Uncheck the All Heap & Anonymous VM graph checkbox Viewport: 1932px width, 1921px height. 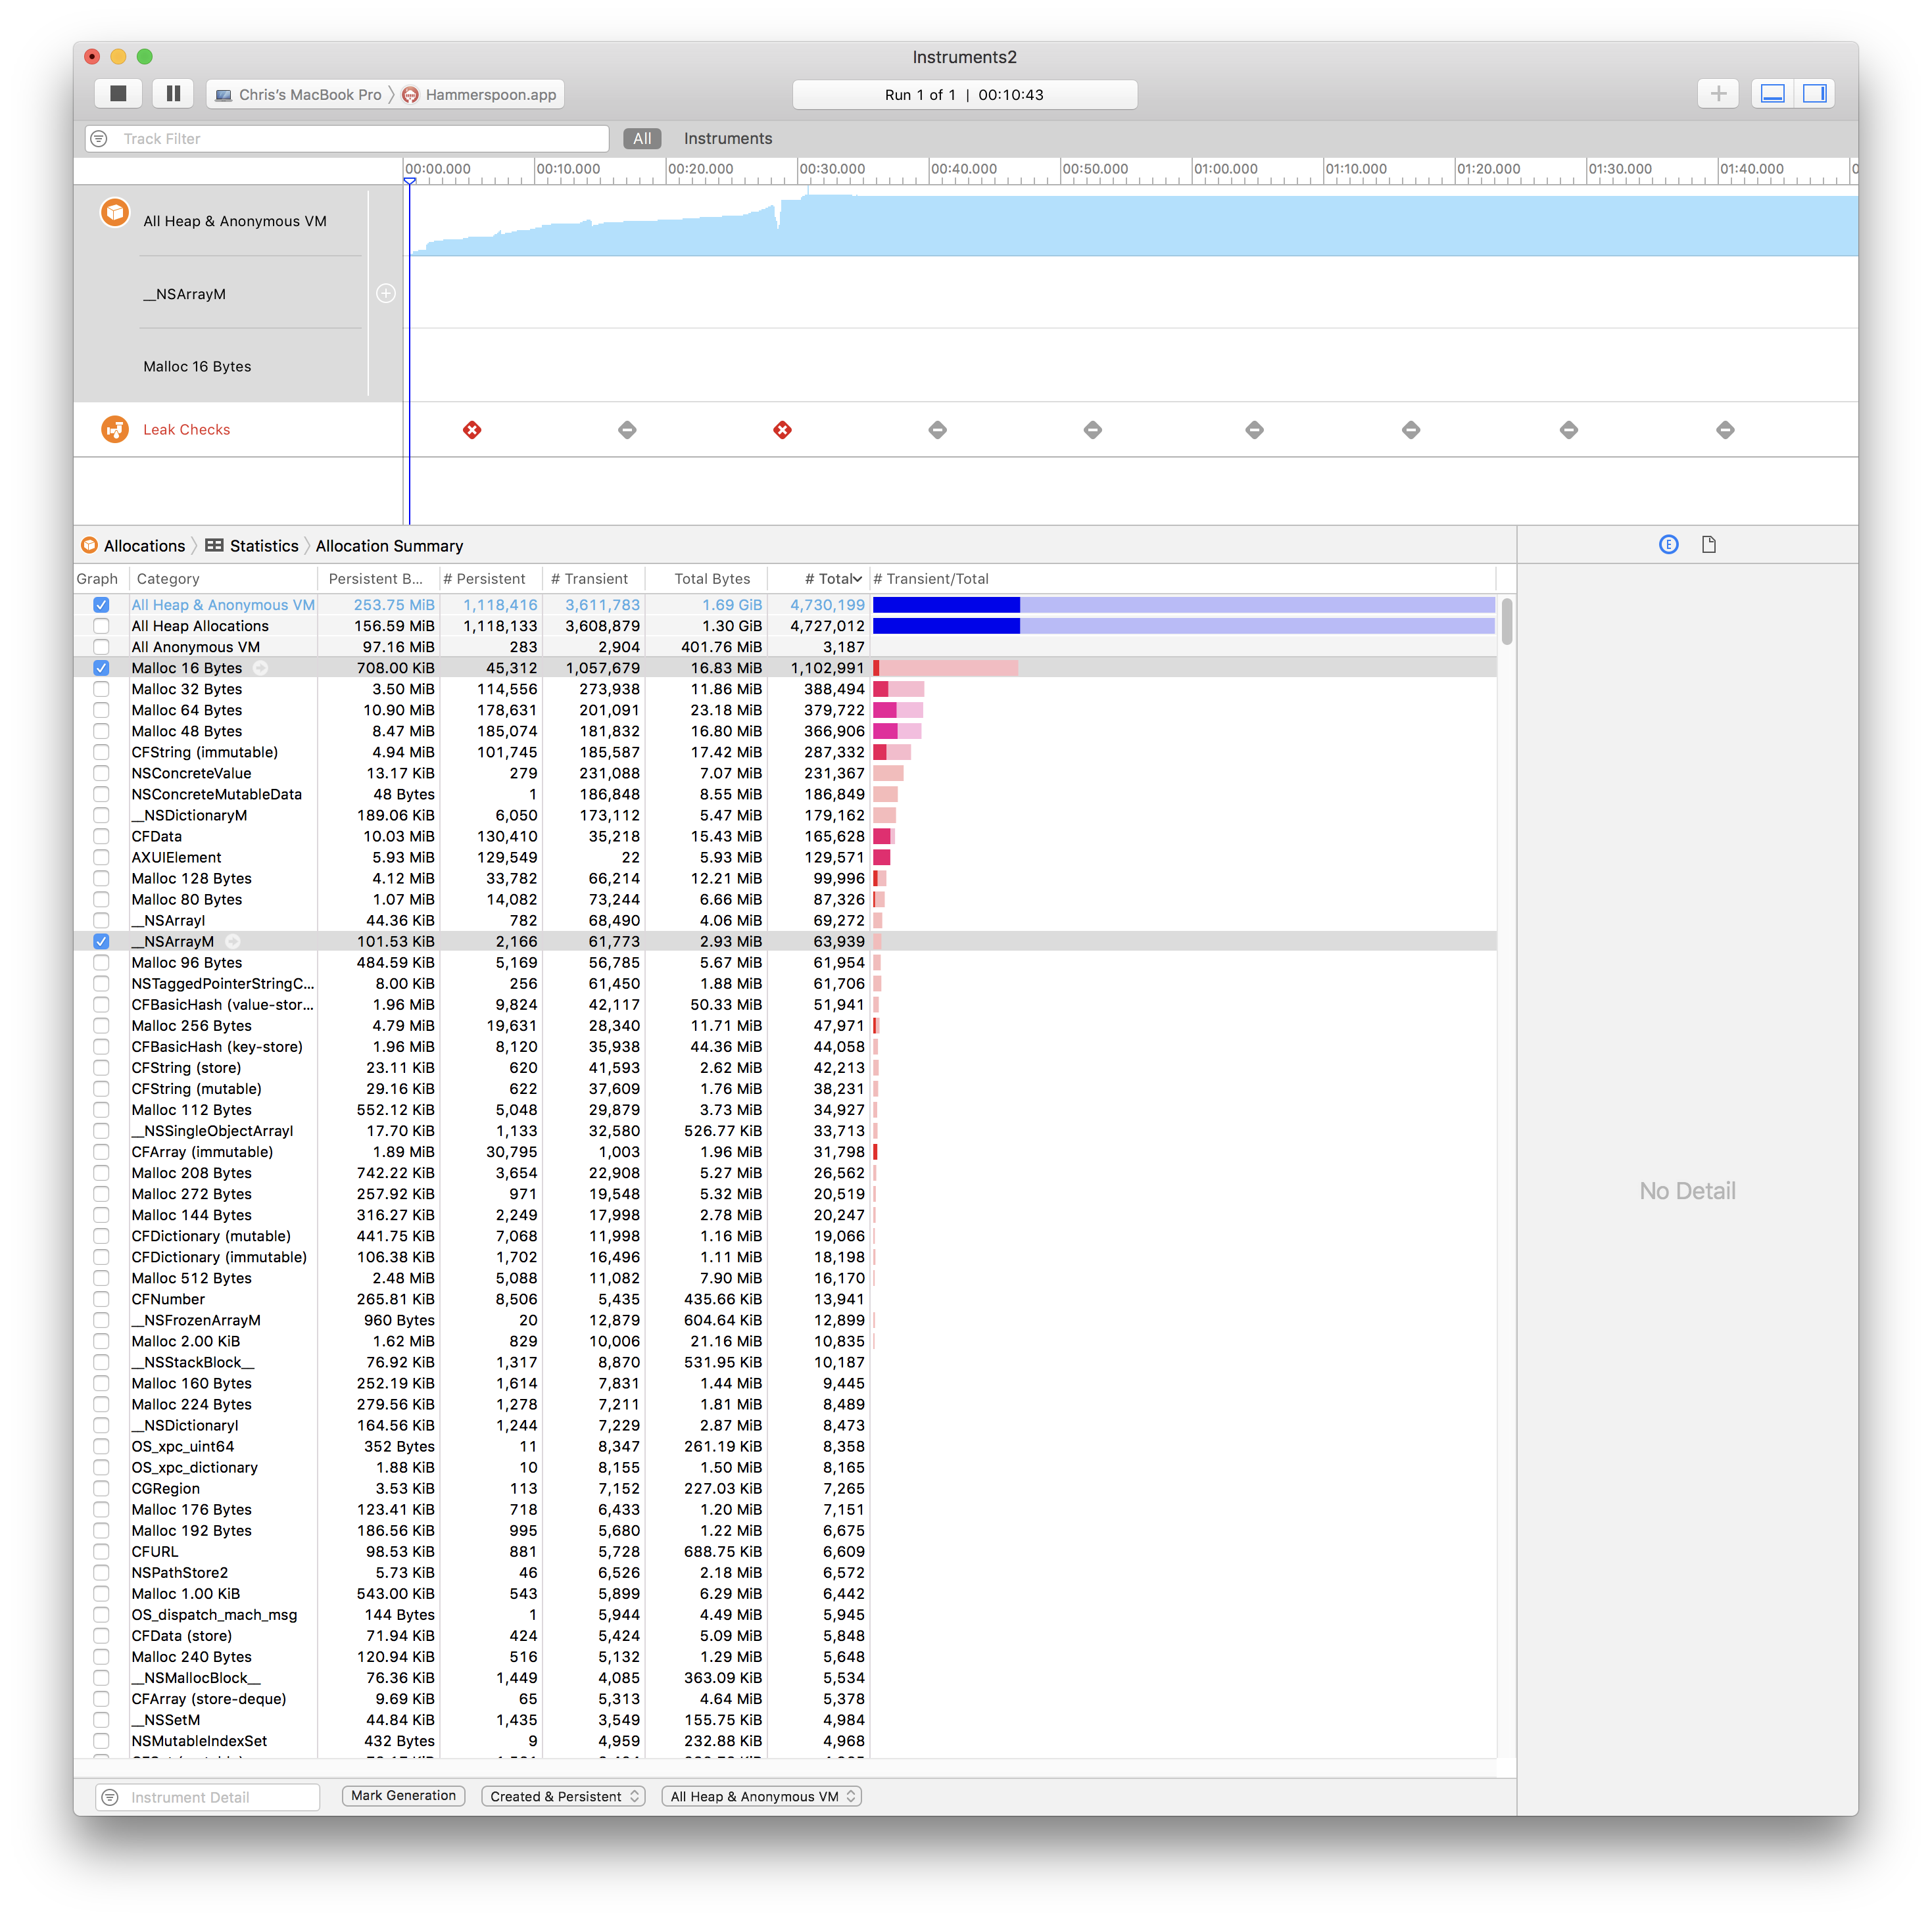101,604
